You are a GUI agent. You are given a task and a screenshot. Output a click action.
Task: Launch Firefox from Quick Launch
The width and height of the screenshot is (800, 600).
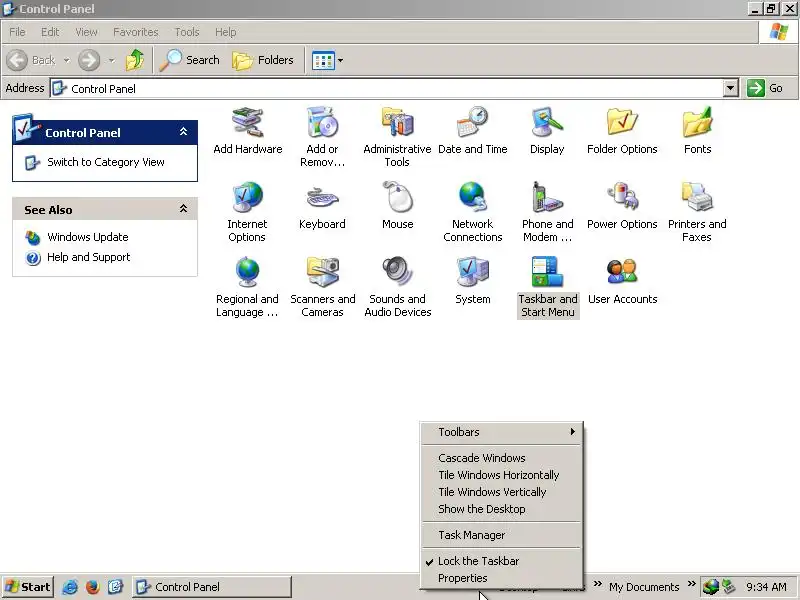(x=92, y=587)
